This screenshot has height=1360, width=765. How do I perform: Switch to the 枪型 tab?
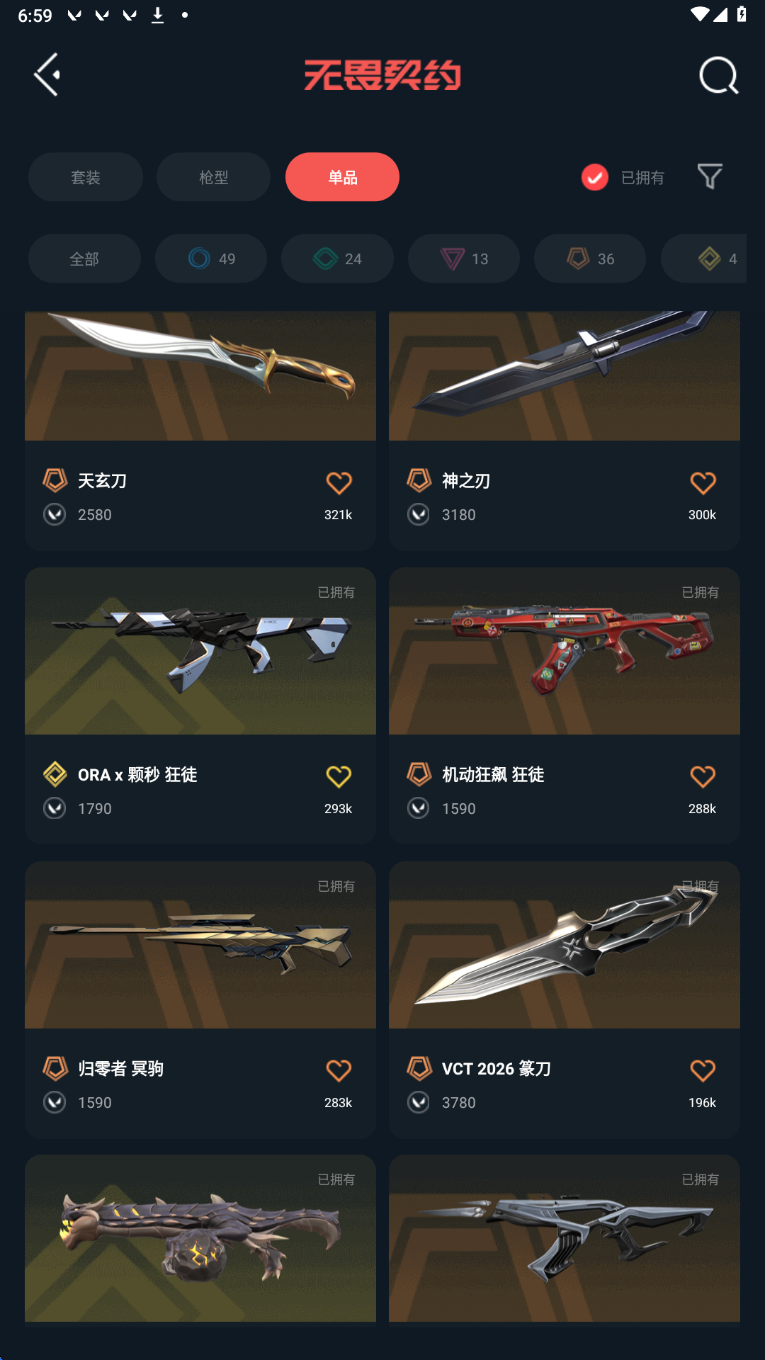[214, 177]
